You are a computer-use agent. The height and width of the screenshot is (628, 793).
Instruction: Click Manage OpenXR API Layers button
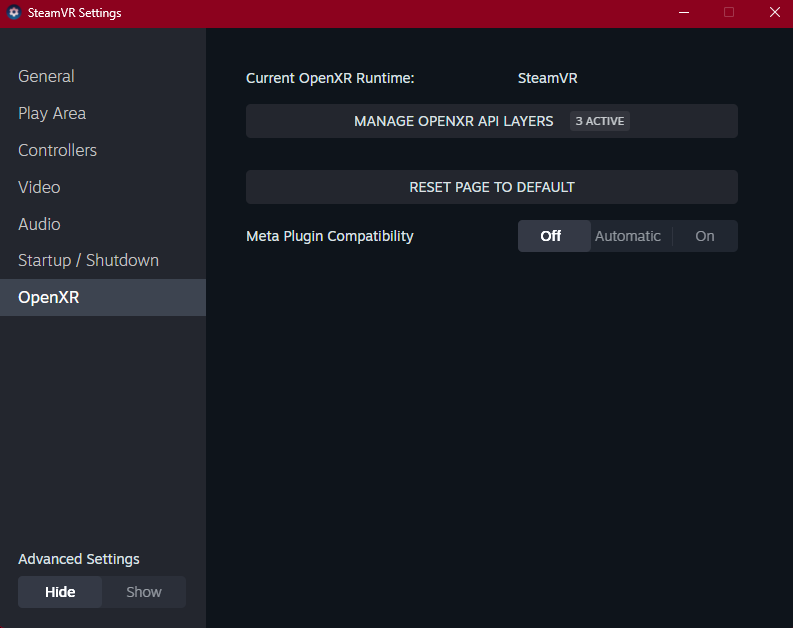(x=492, y=121)
